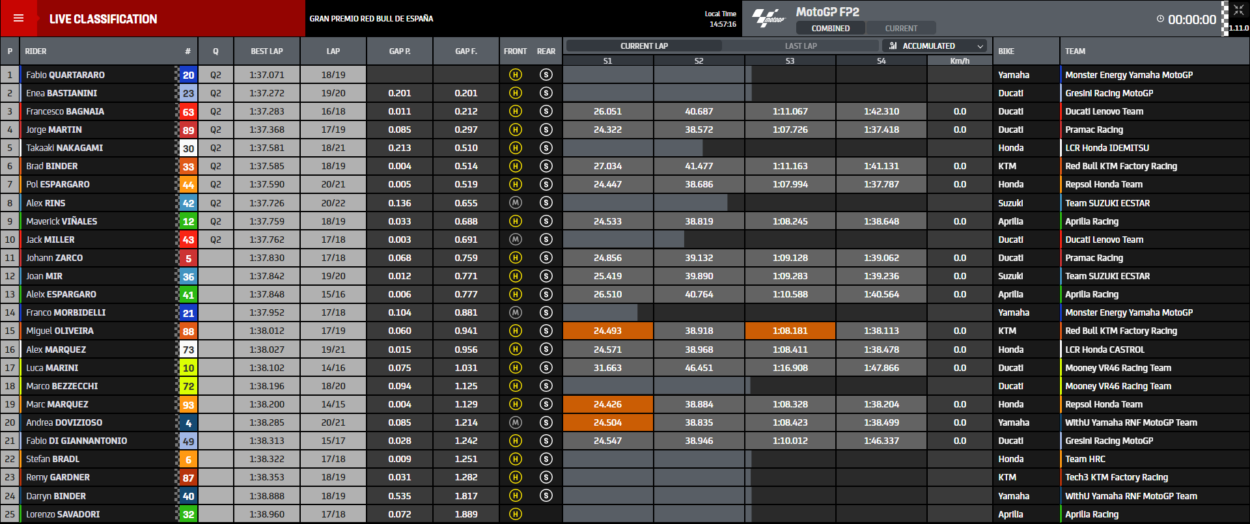Click the GAP F. column header
The width and height of the screenshot is (1250, 524).
(x=466, y=51)
